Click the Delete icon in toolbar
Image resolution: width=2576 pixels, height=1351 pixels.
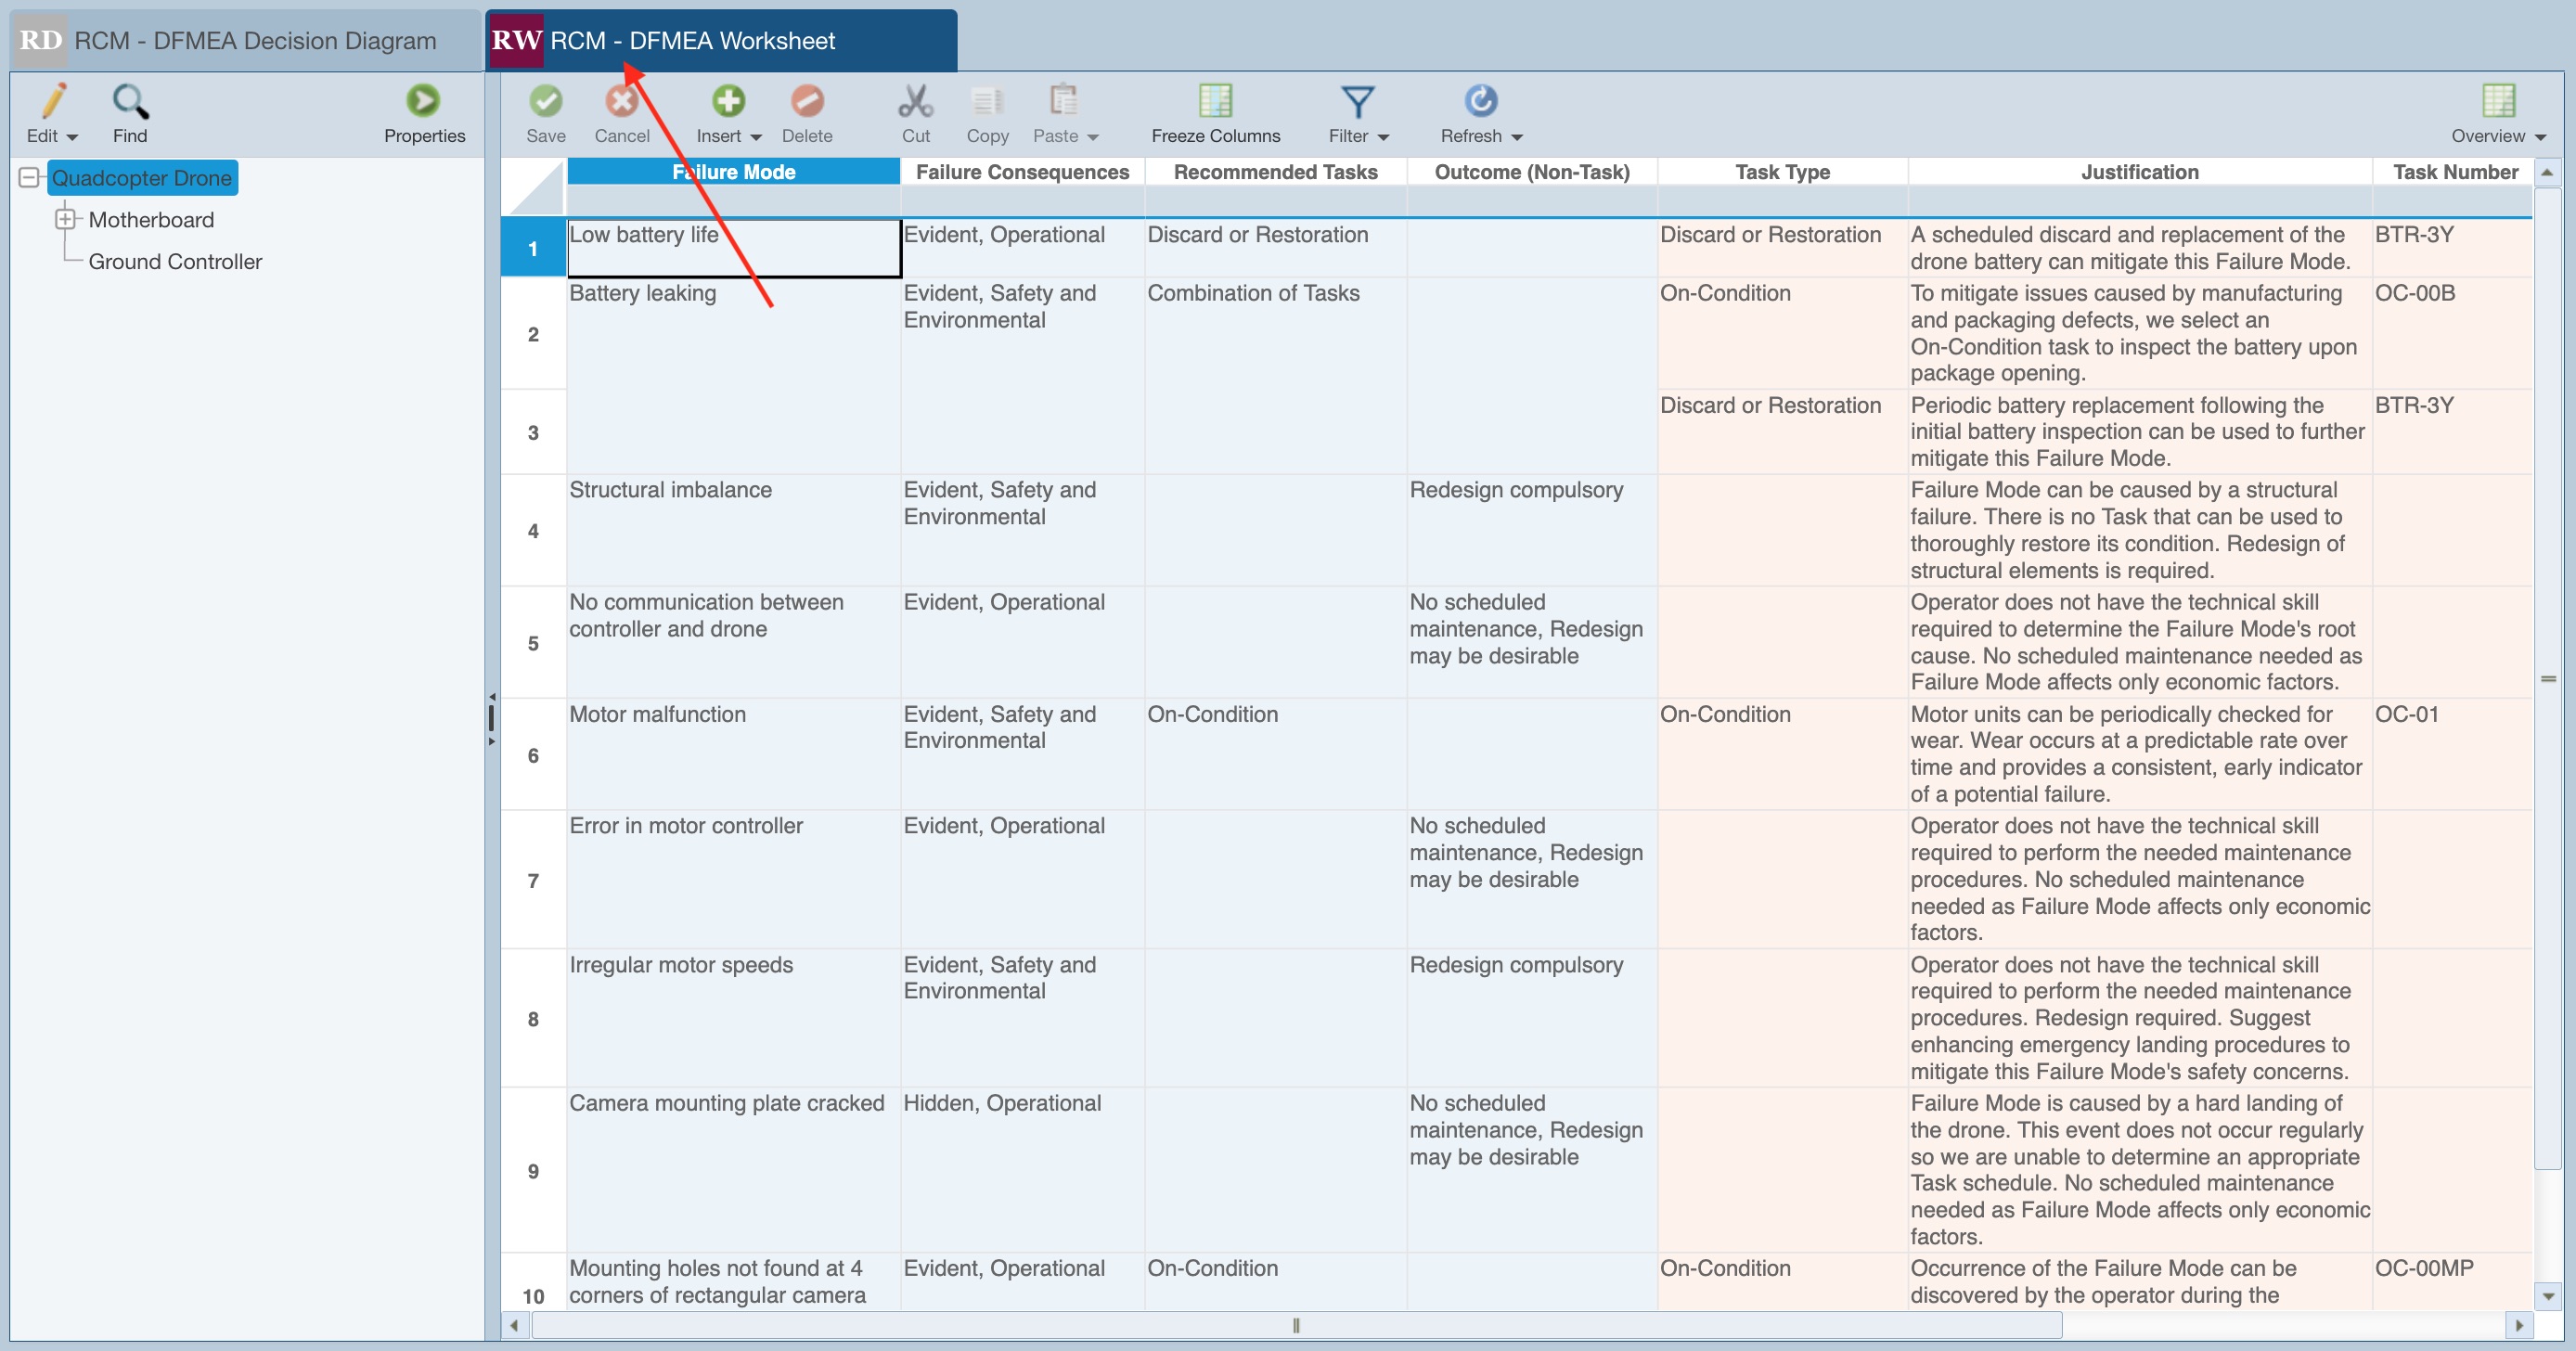tap(806, 101)
